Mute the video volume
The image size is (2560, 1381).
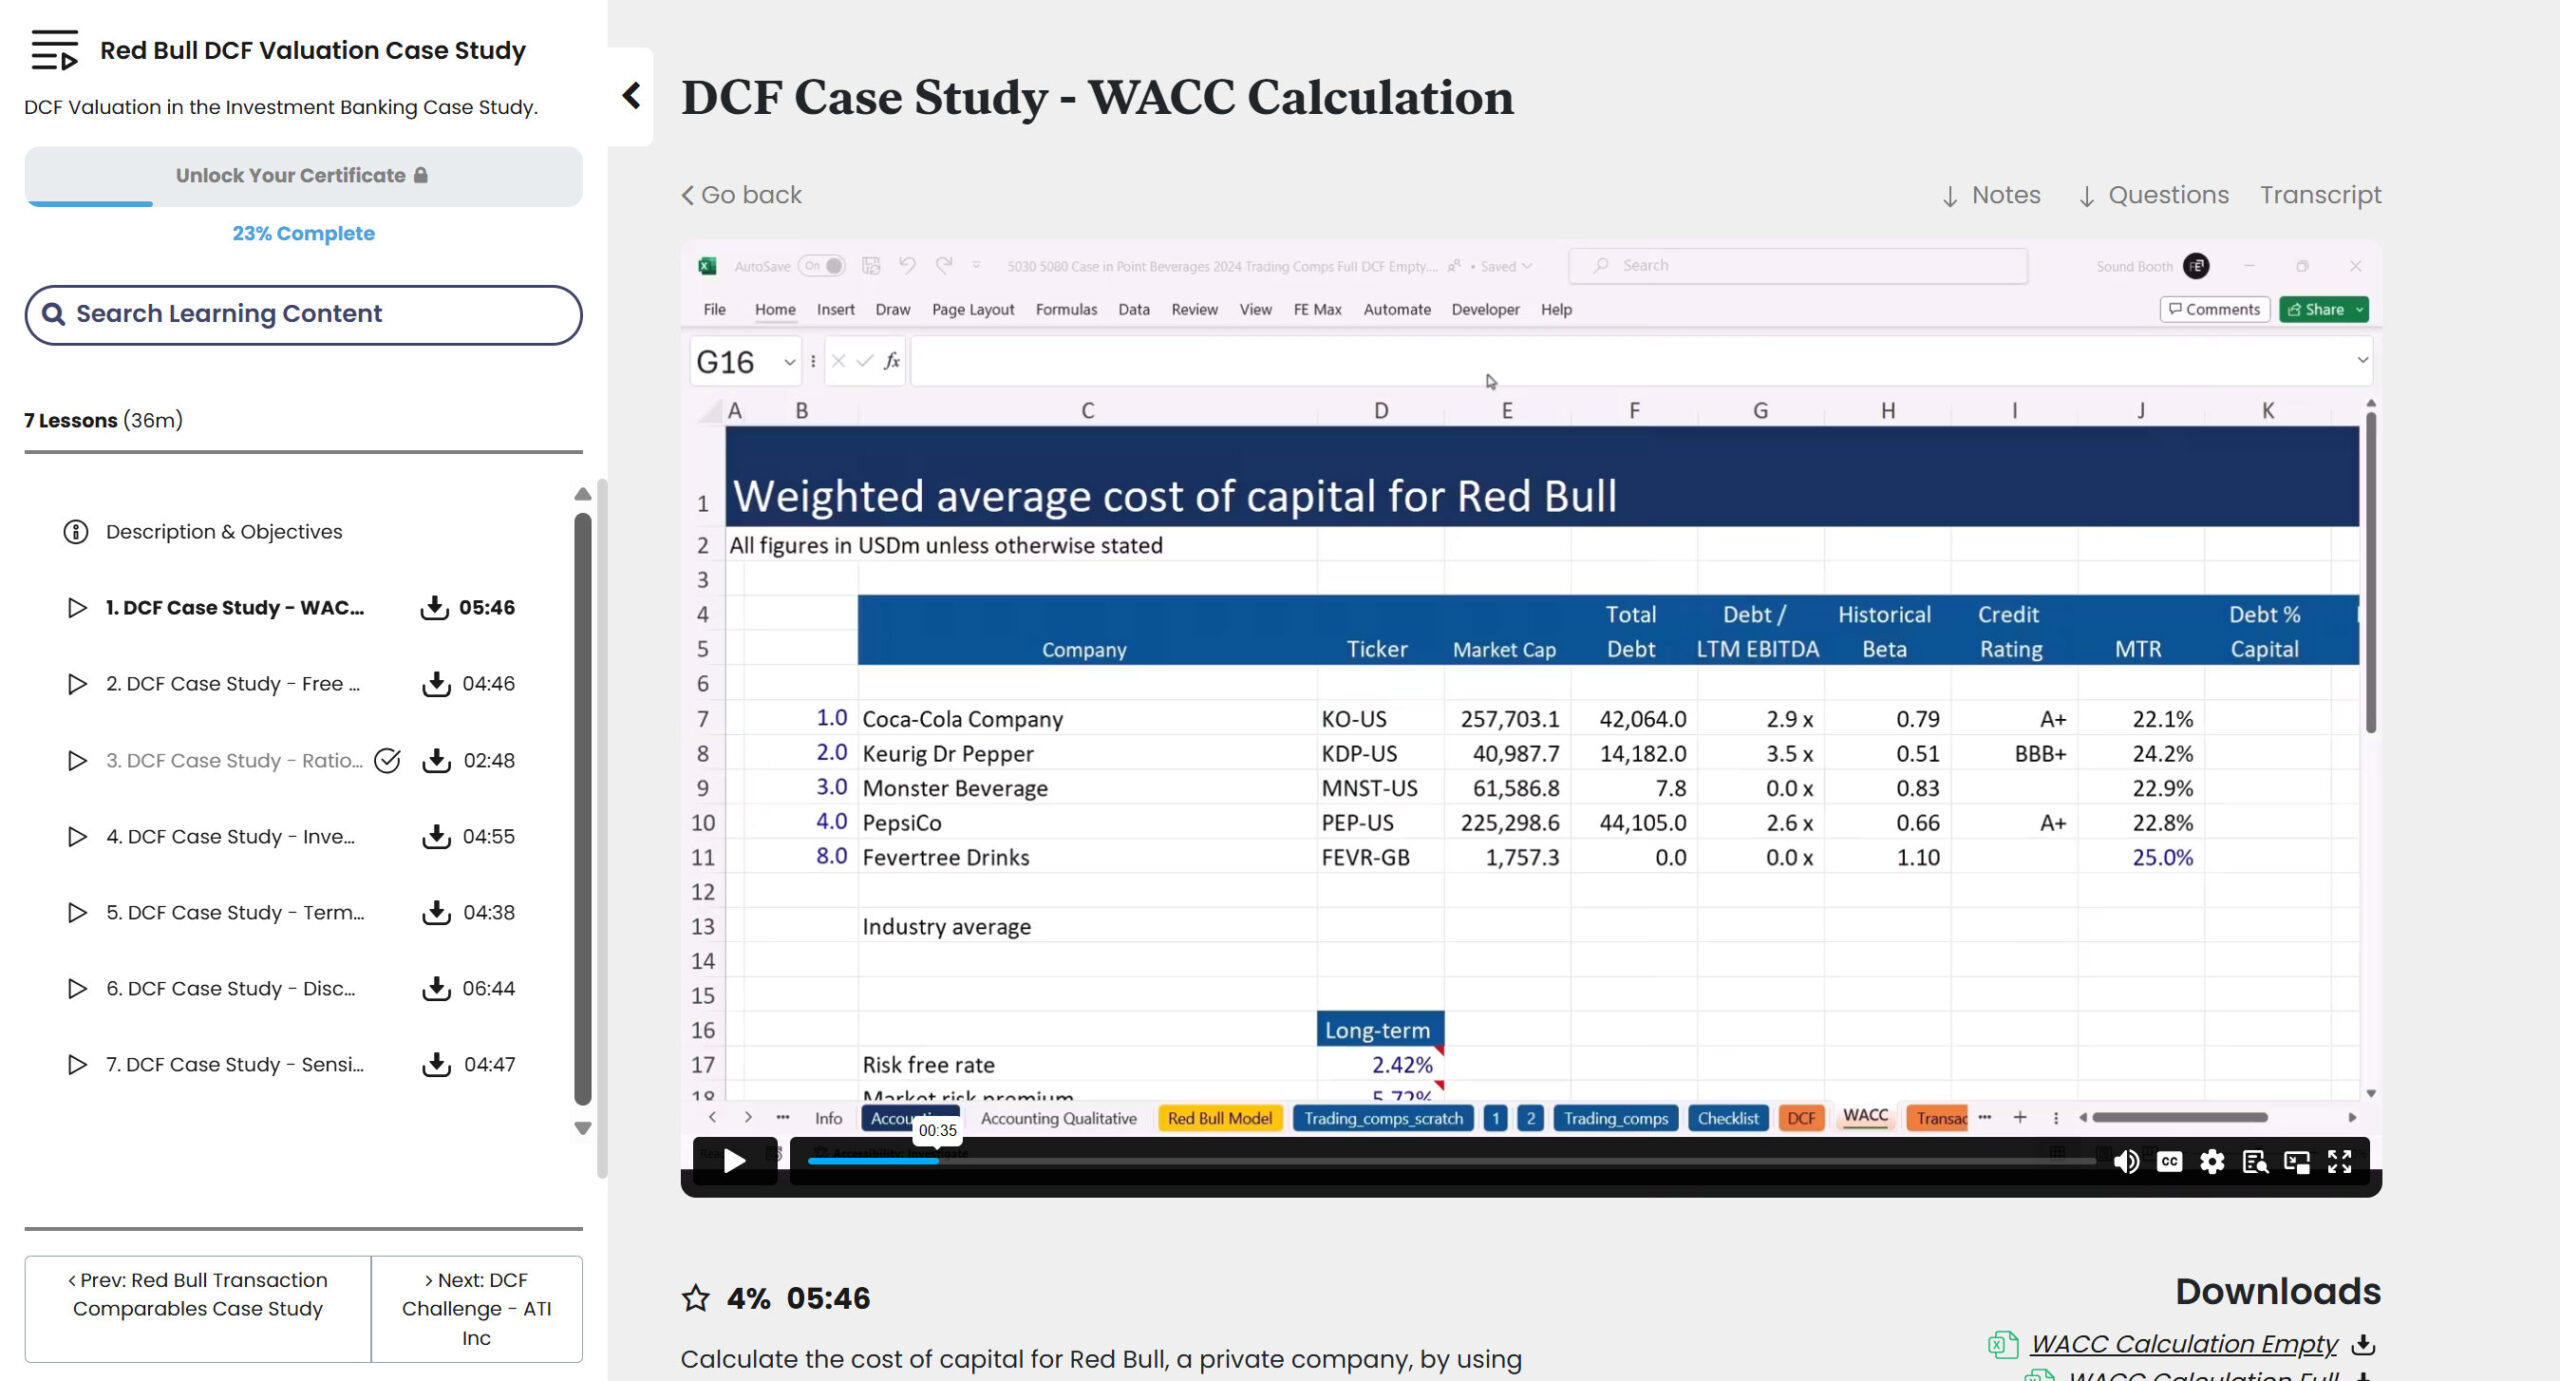(2127, 1160)
